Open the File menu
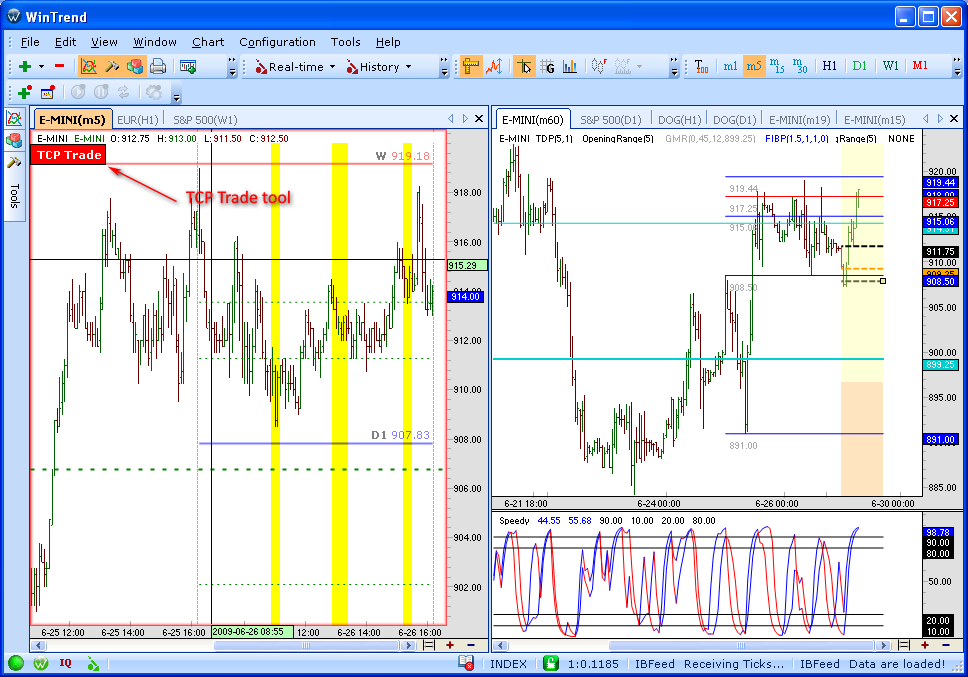 tap(30, 42)
